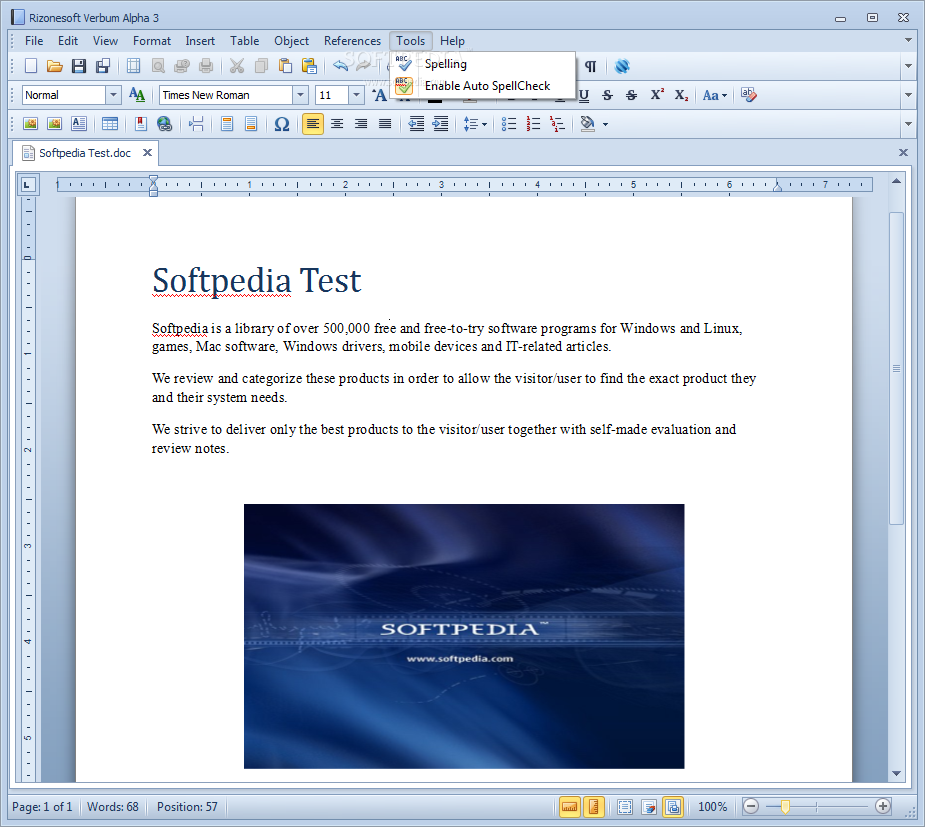Toggle justify text alignment

385,124
